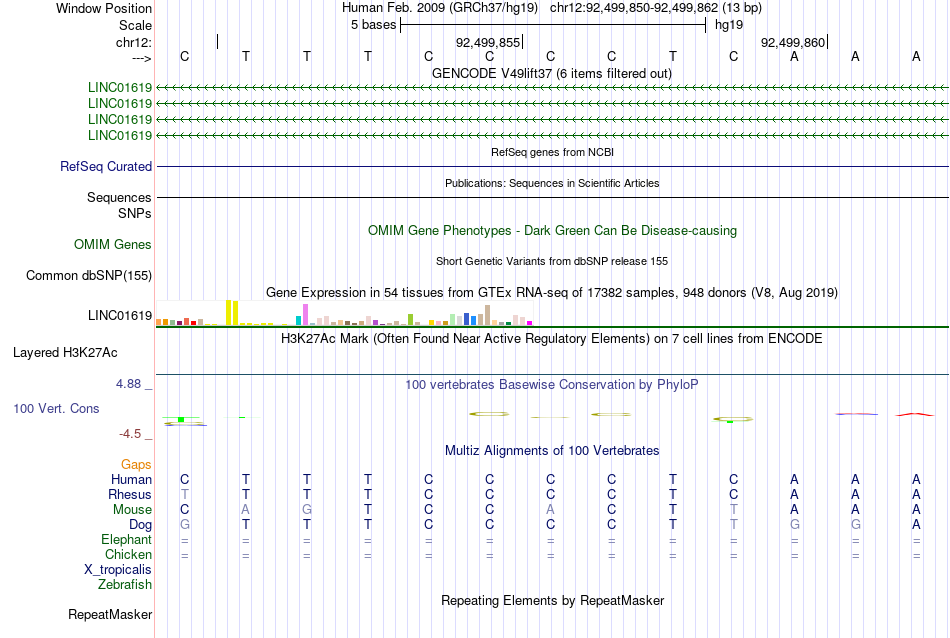The width and height of the screenshot is (950, 638).
Task: Click the RefSeq Curated track label
Action: (x=106, y=167)
